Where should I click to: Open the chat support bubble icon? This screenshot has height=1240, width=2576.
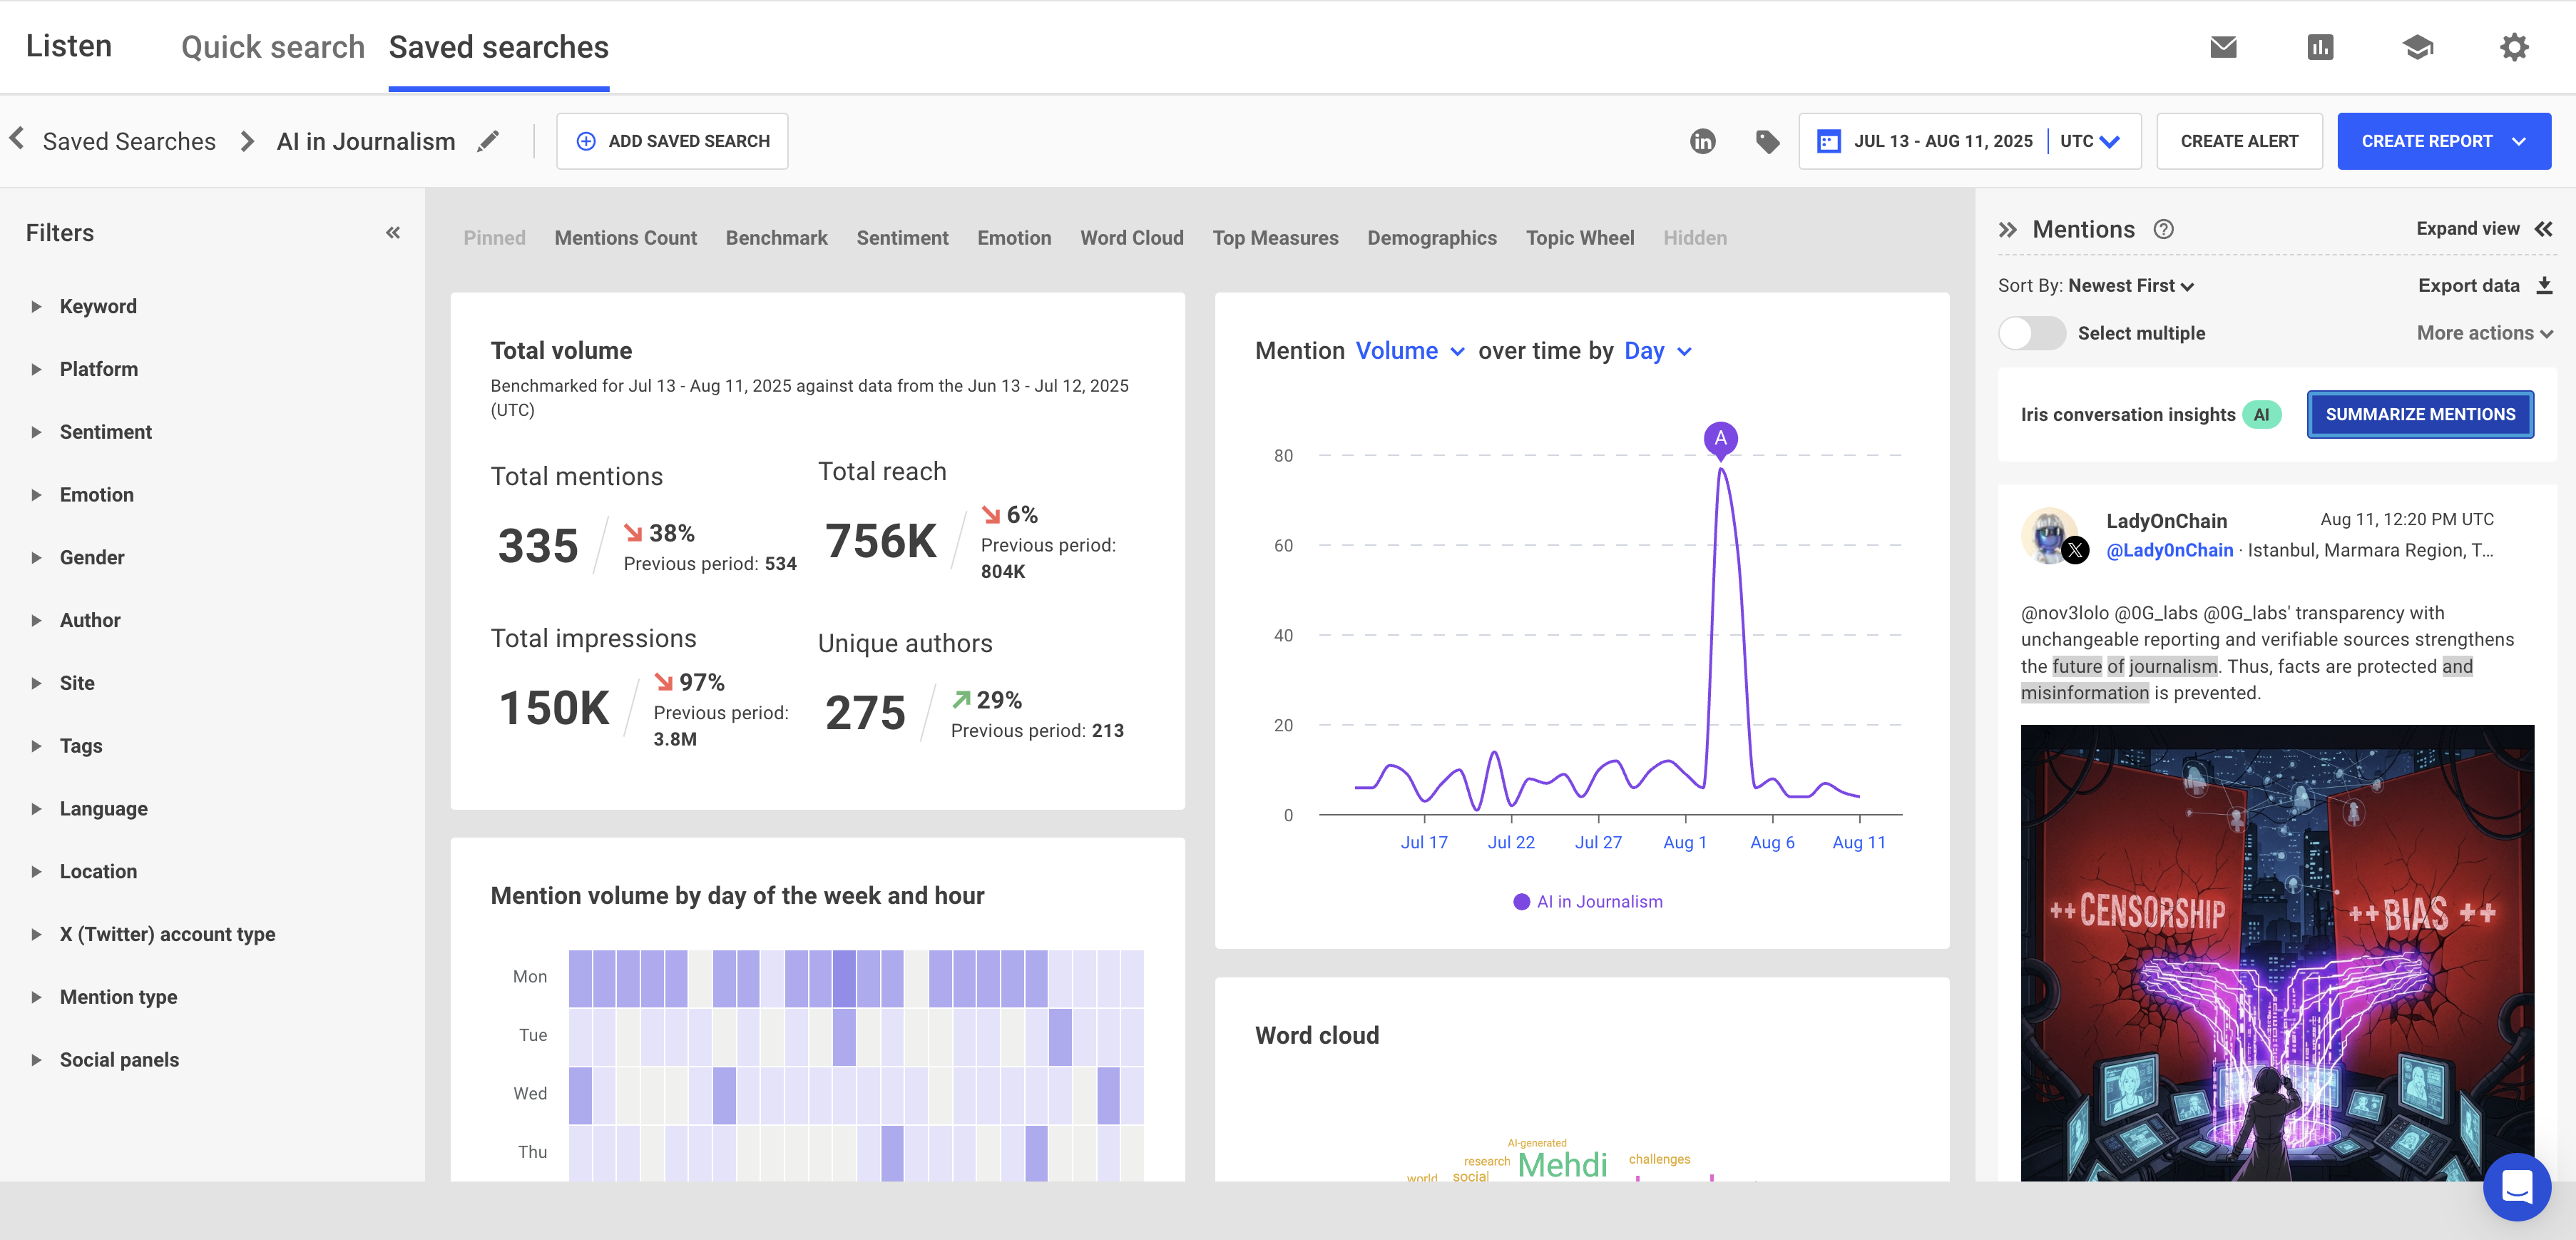2516,1187
